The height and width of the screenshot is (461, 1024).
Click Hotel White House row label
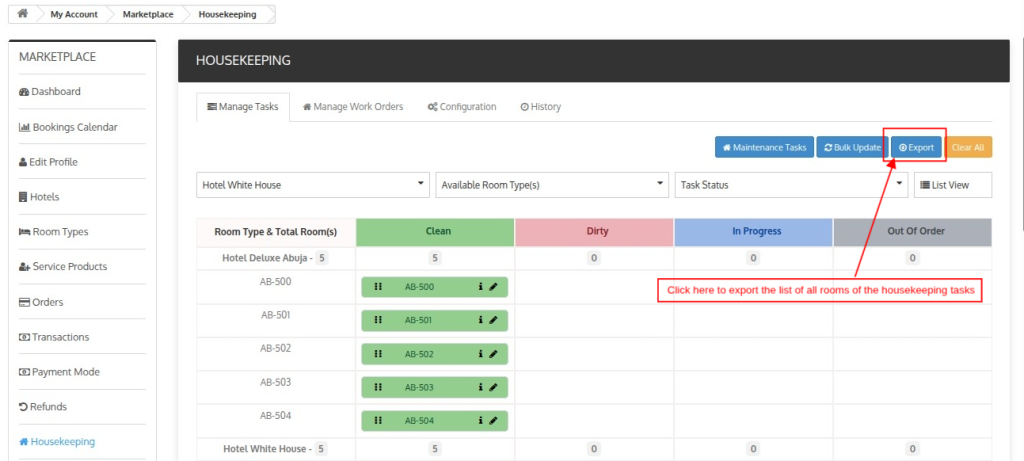point(267,449)
